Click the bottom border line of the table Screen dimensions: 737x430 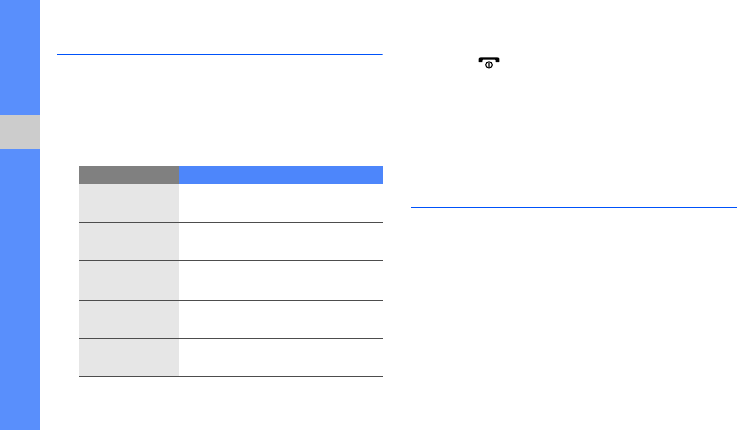[x=230, y=376]
